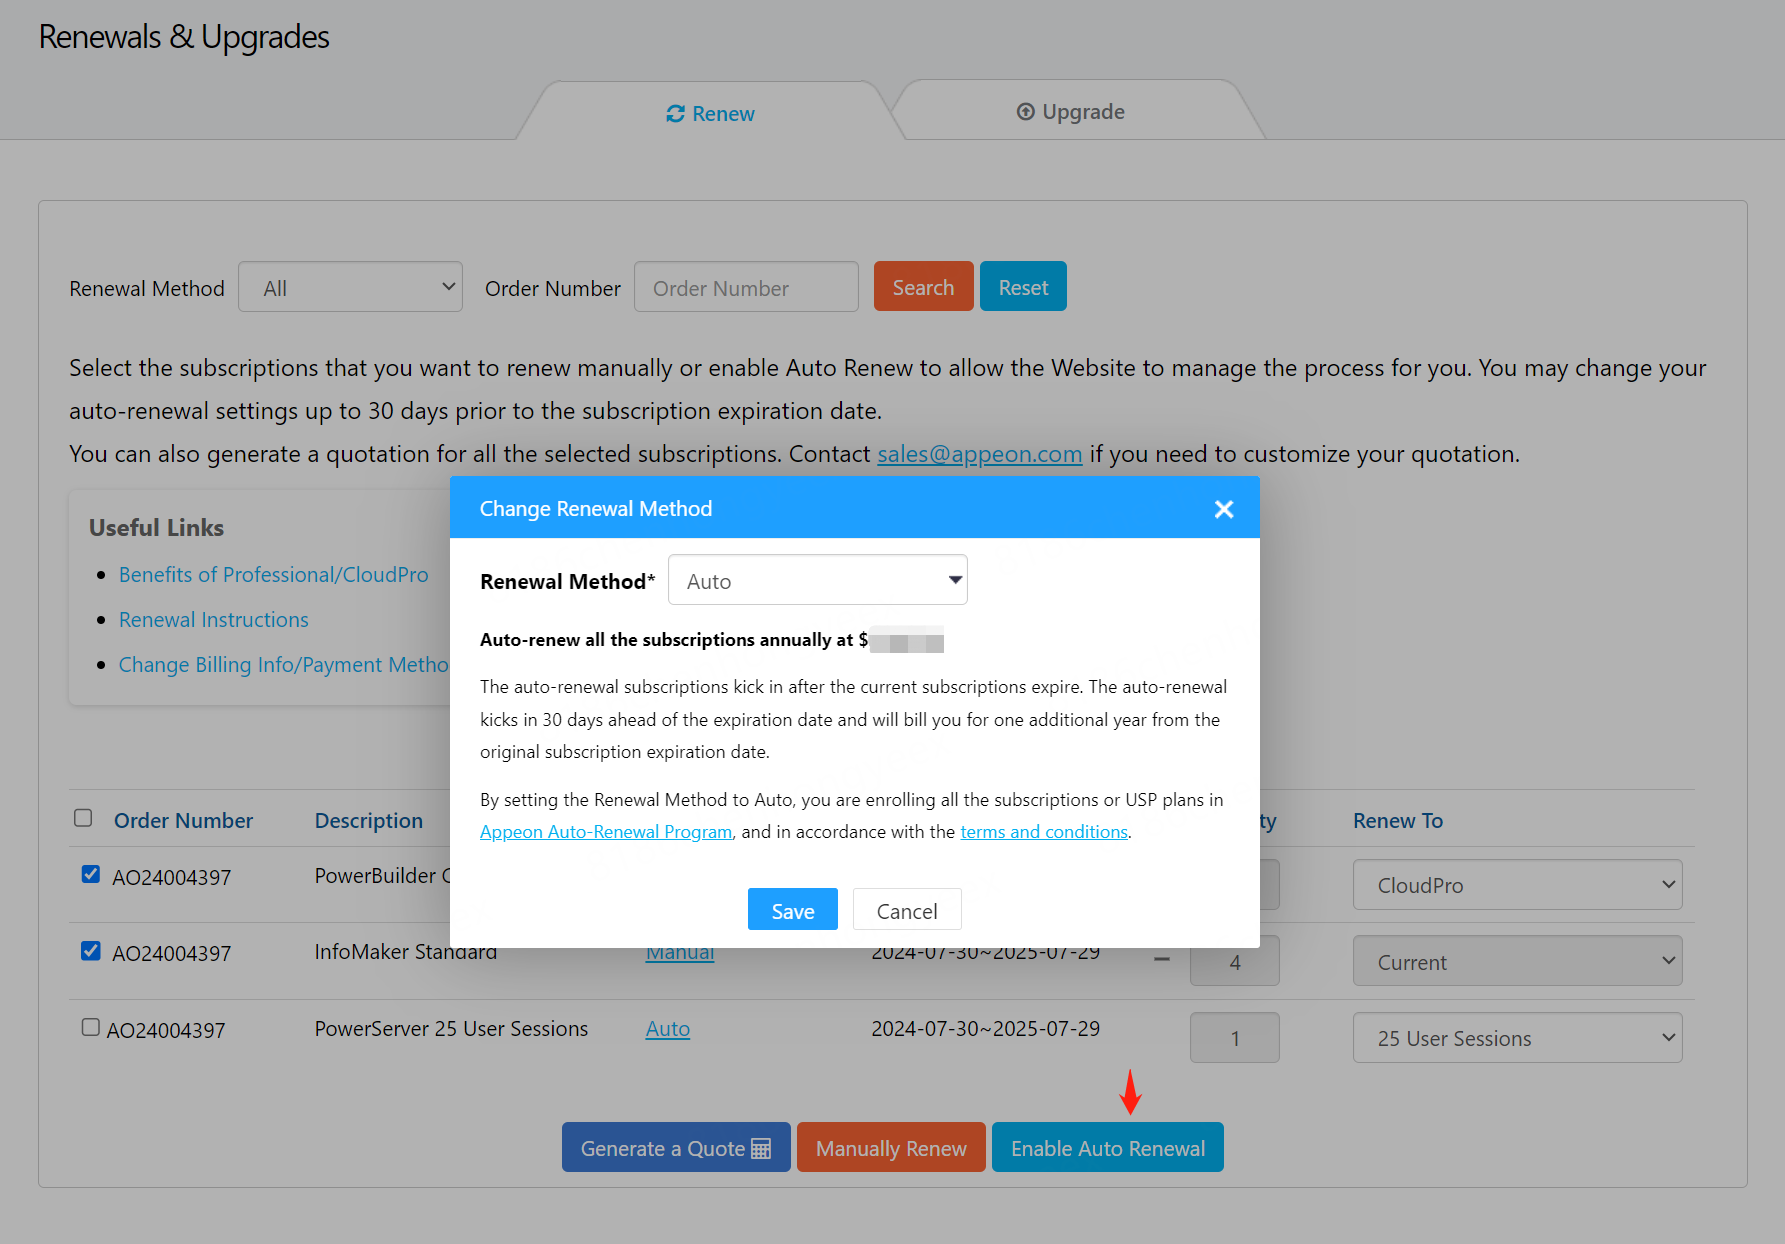Viewport: 1785px width, 1244px height.
Task: Toggle the select-all checkbox in table header
Action: pyautogui.click(x=84, y=818)
